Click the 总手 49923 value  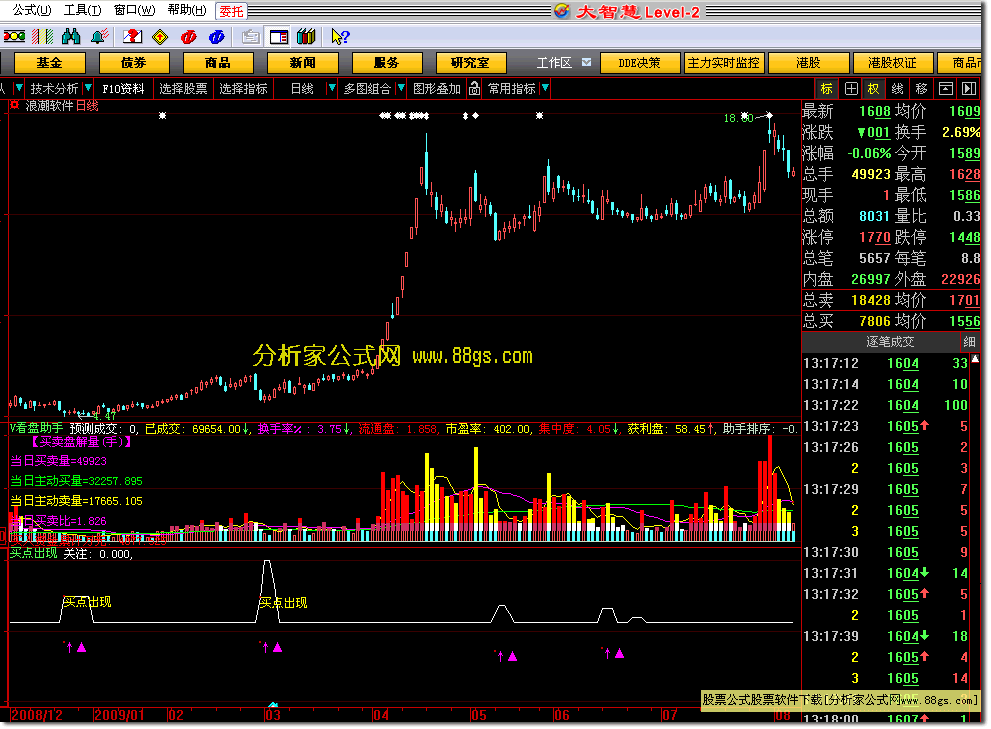pos(871,174)
